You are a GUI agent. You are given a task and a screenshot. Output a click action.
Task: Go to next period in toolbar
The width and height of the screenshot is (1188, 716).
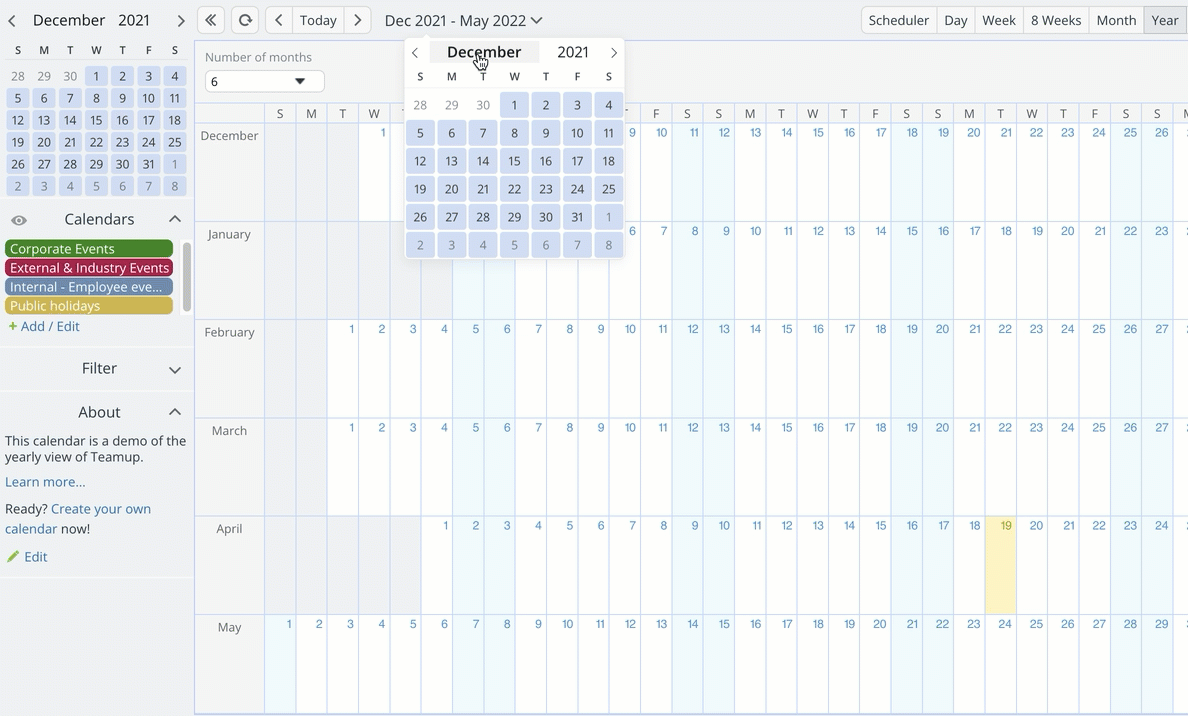pos(358,20)
